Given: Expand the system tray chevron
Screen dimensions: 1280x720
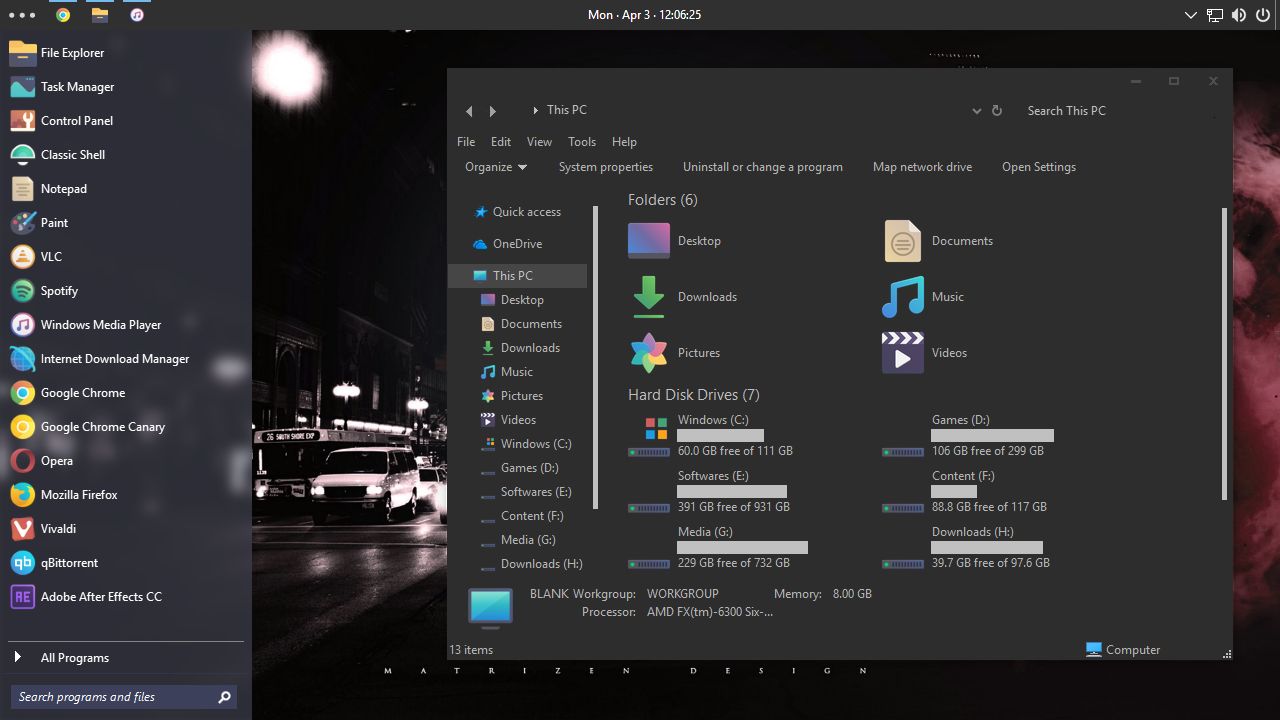Looking at the screenshot, I should click(x=1190, y=14).
